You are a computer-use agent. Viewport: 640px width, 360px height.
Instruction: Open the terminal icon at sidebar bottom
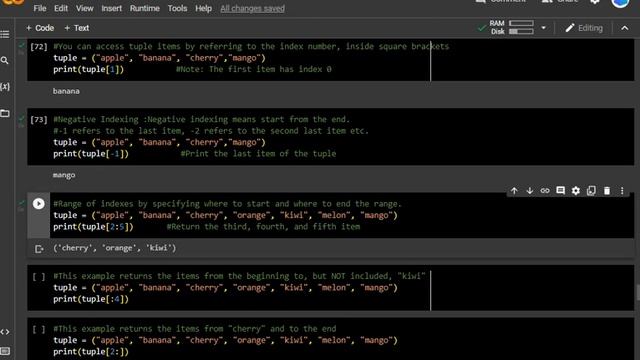pyautogui.click(x=5, y=351)
